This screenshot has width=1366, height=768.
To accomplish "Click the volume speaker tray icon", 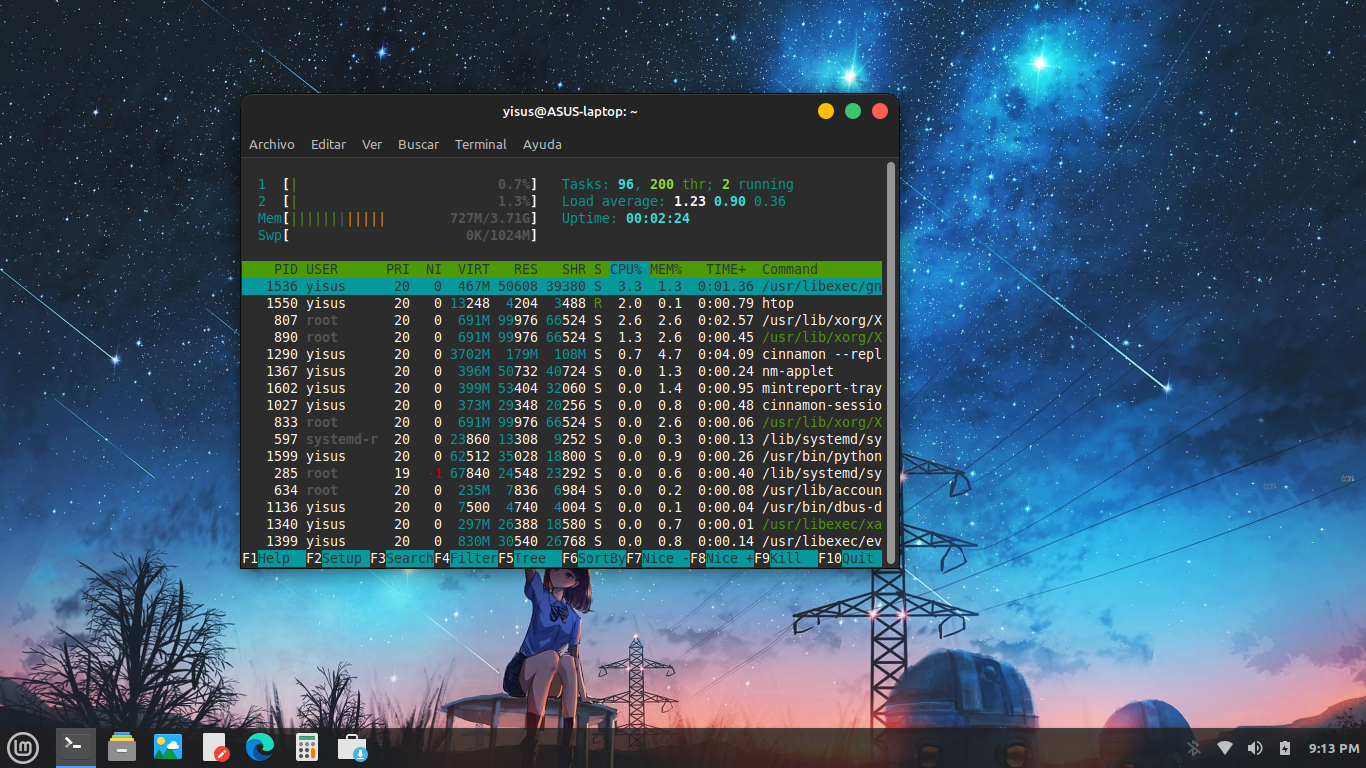I will [1255, 748].
